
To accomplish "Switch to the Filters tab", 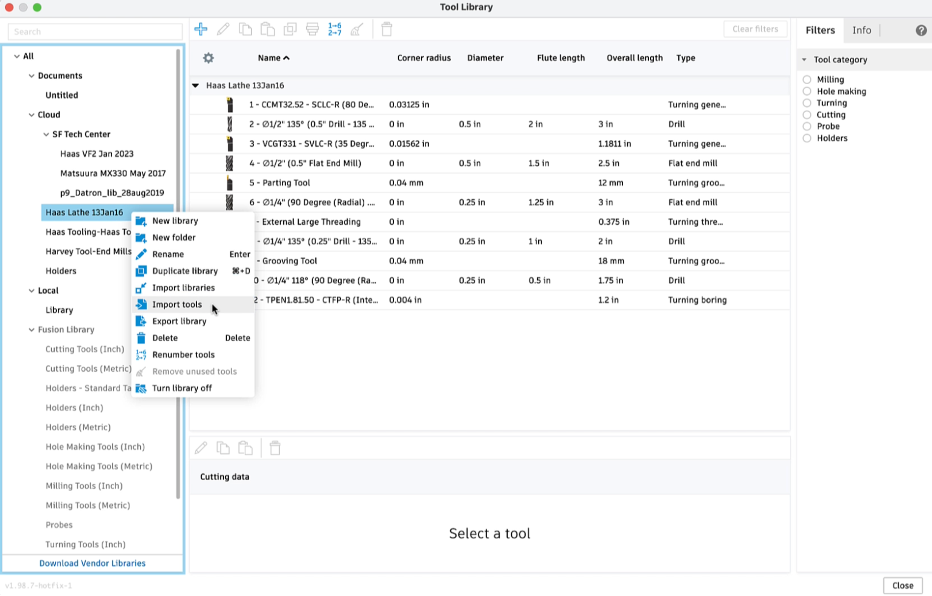I will click(x=820, y=30).
